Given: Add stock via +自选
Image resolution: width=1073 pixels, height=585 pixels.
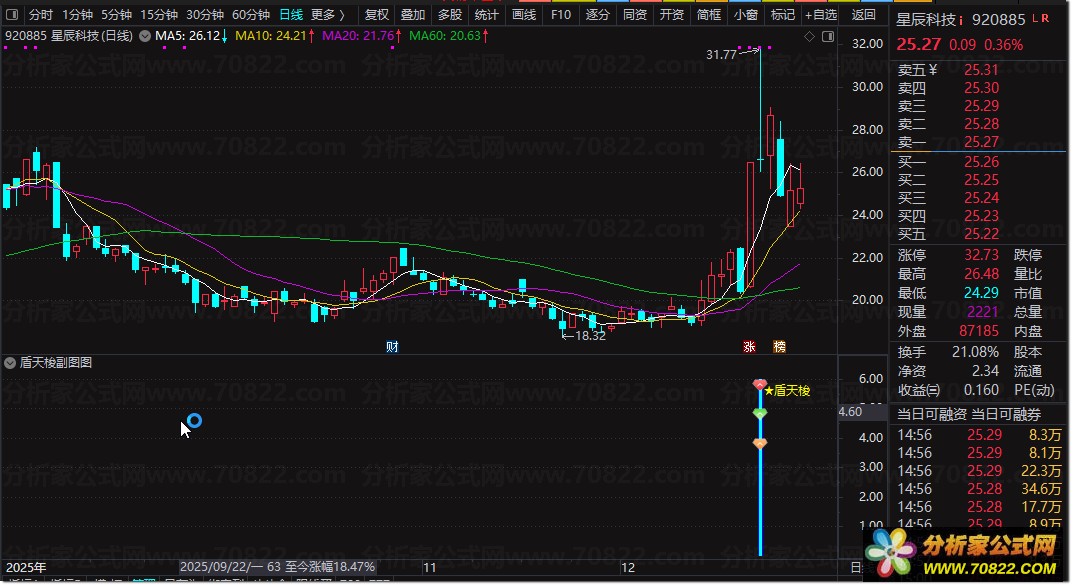Looking at the screenshot, I should pos(820,14).
